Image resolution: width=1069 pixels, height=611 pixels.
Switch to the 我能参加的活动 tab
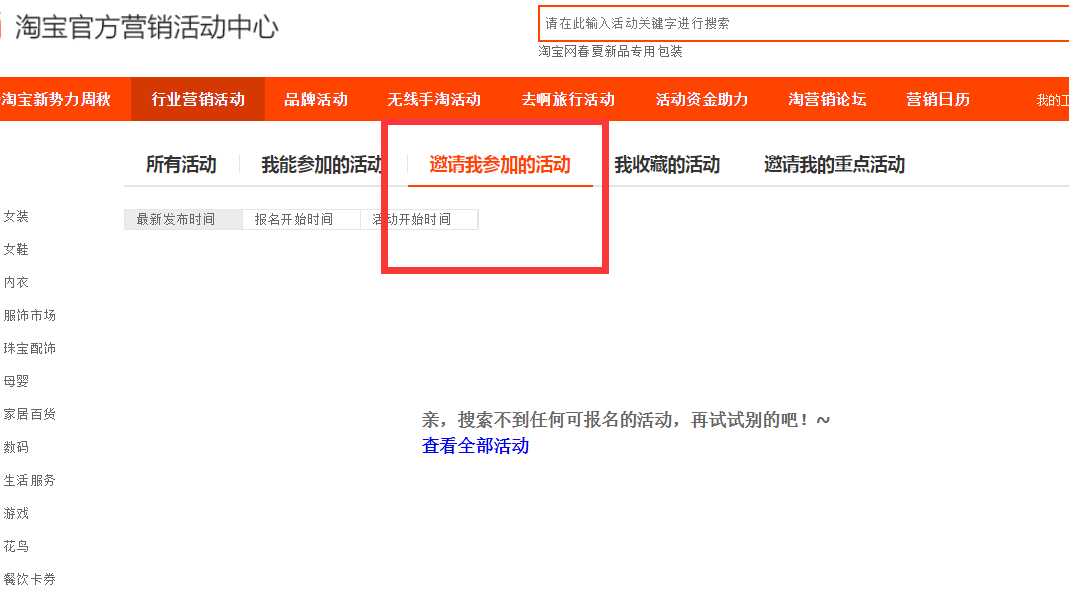click(x=321, y=164)
